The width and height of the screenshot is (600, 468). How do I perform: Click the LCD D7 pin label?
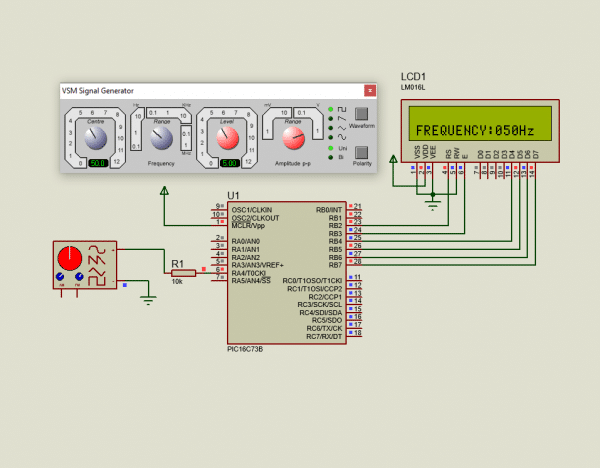(535, 154)
